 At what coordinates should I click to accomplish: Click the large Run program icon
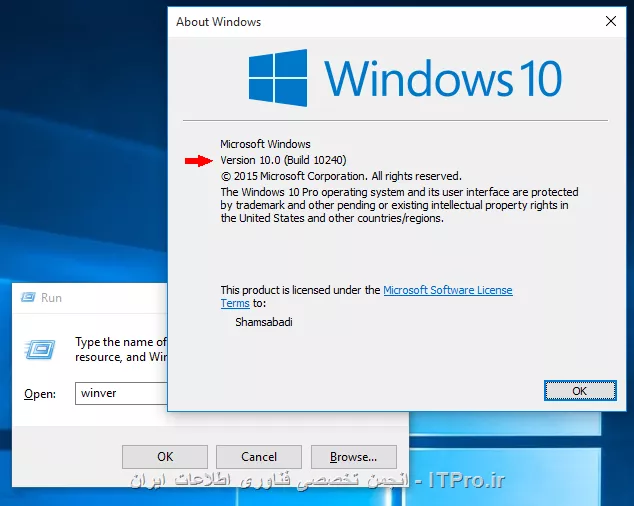pyautogui.click(x=40, y=349)
